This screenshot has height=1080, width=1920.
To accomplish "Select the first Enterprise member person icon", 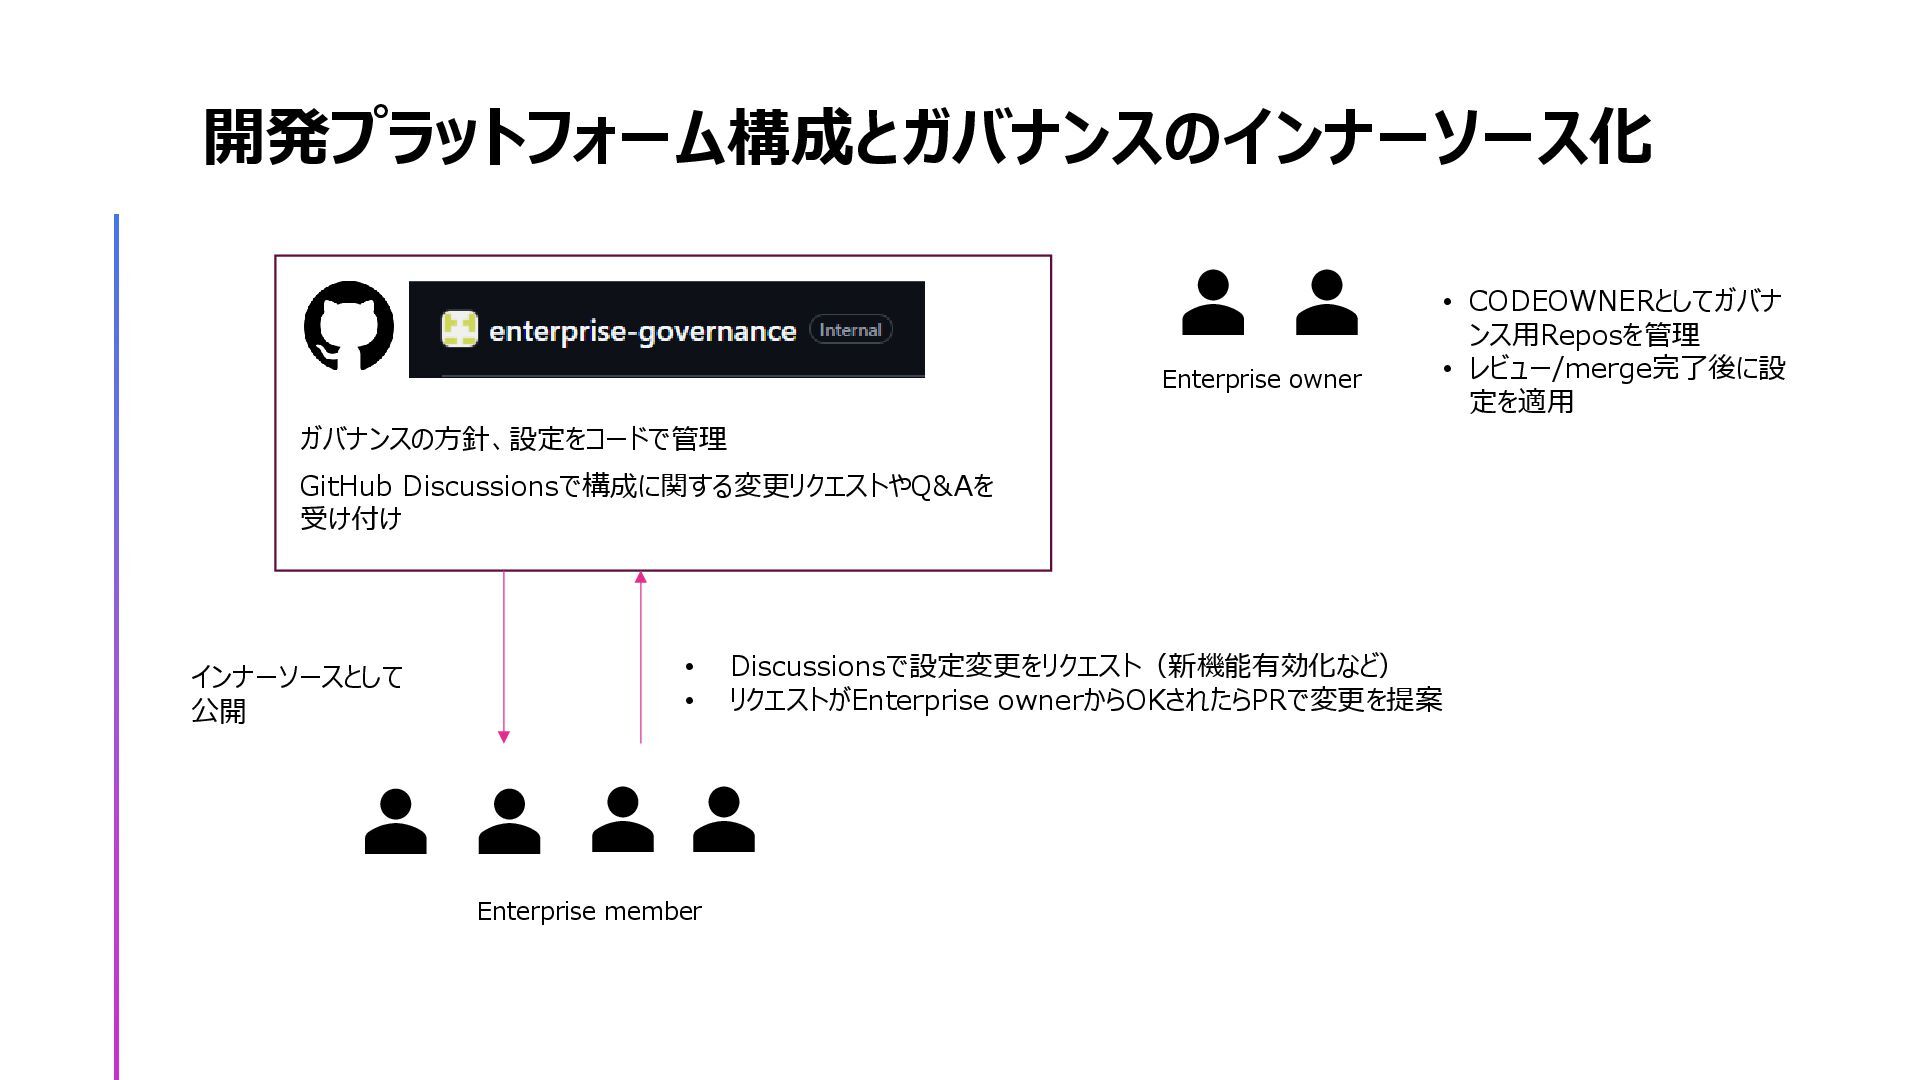I will tap(395, 821).
